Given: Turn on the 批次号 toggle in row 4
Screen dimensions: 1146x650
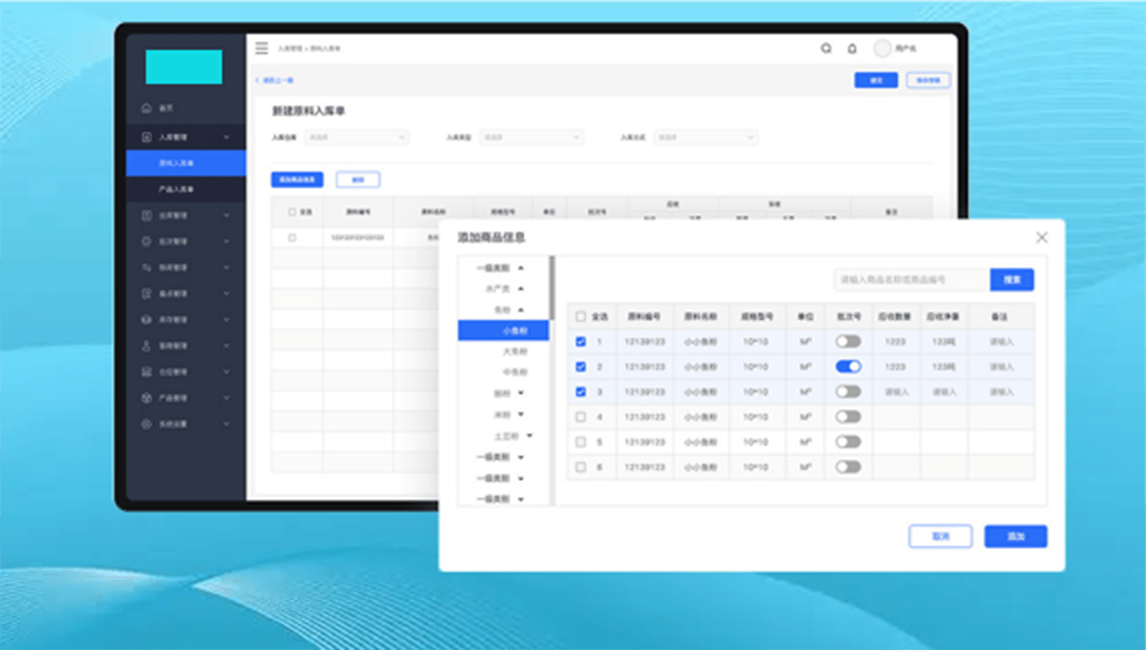Looking at the screenshot, I should point(848,417).
